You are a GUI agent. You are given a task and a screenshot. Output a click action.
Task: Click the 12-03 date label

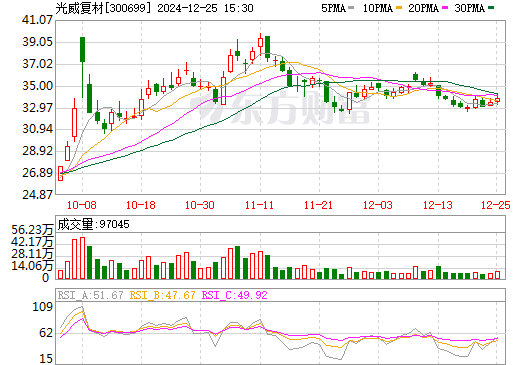tap(378, 205)
